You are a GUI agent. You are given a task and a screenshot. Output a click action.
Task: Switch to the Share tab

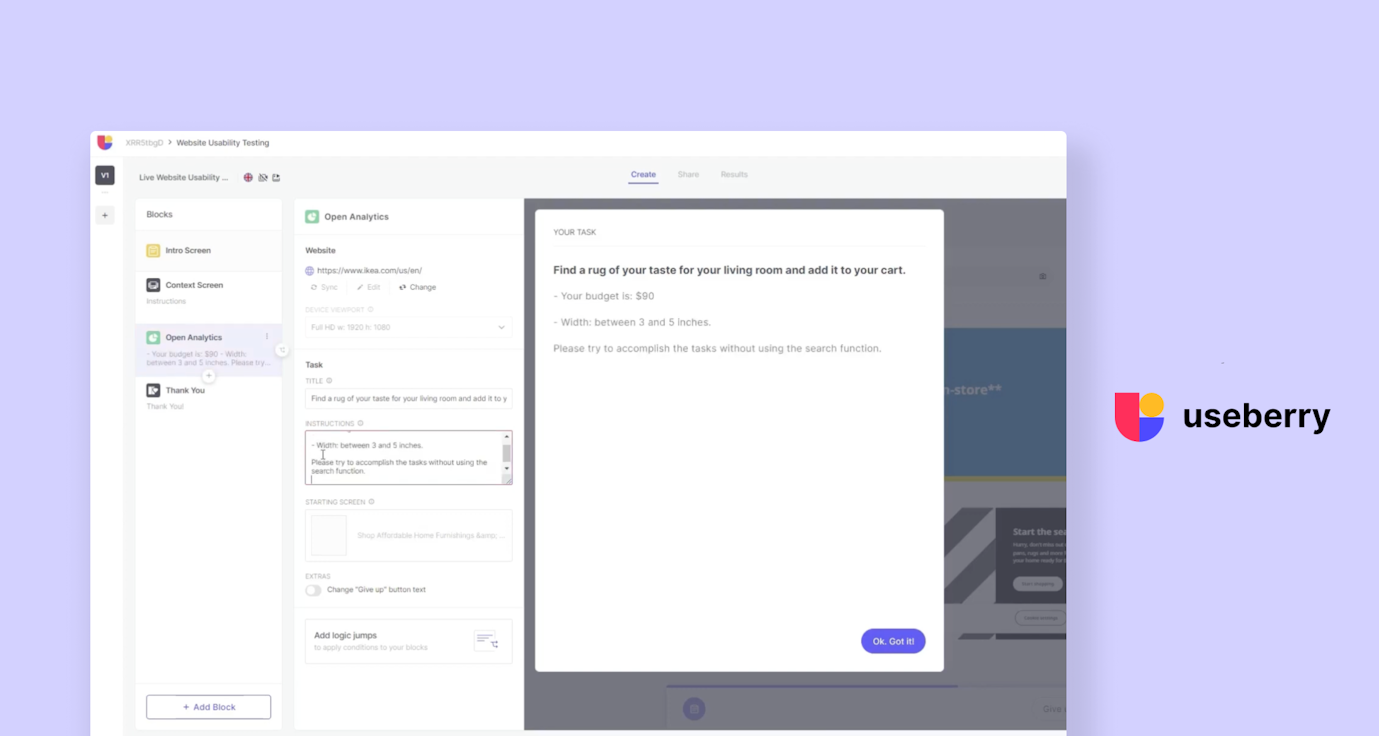pos(688,174)
